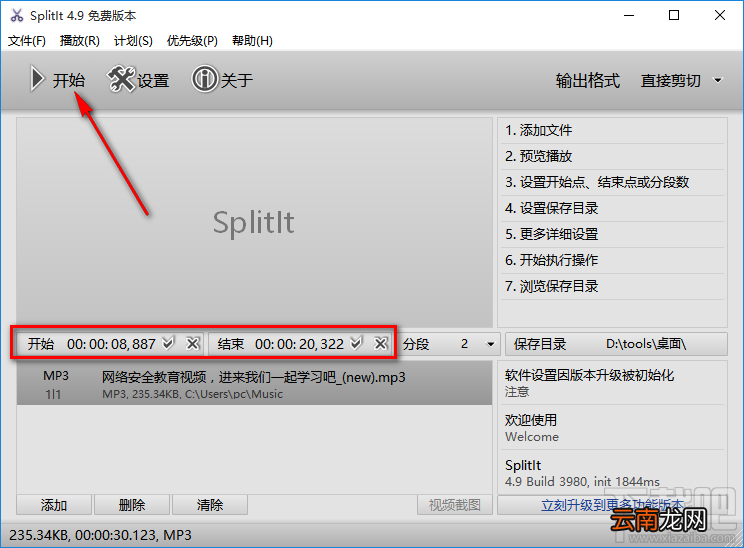This screenshot has height=548, width=744.
Task: Open the 播放(R) menu
Action: click(x=80, y=41)
